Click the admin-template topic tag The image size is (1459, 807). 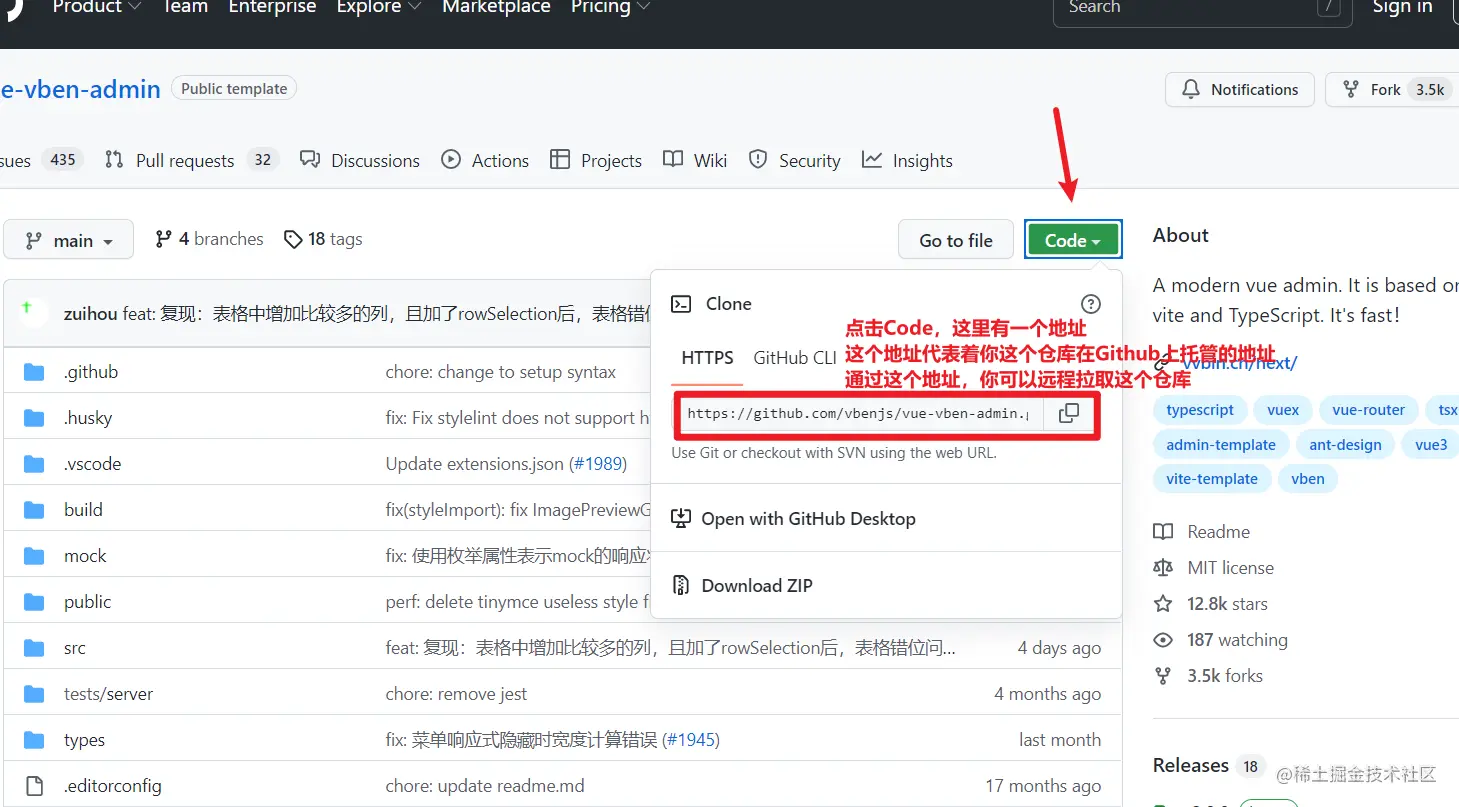pos(1221,445)
